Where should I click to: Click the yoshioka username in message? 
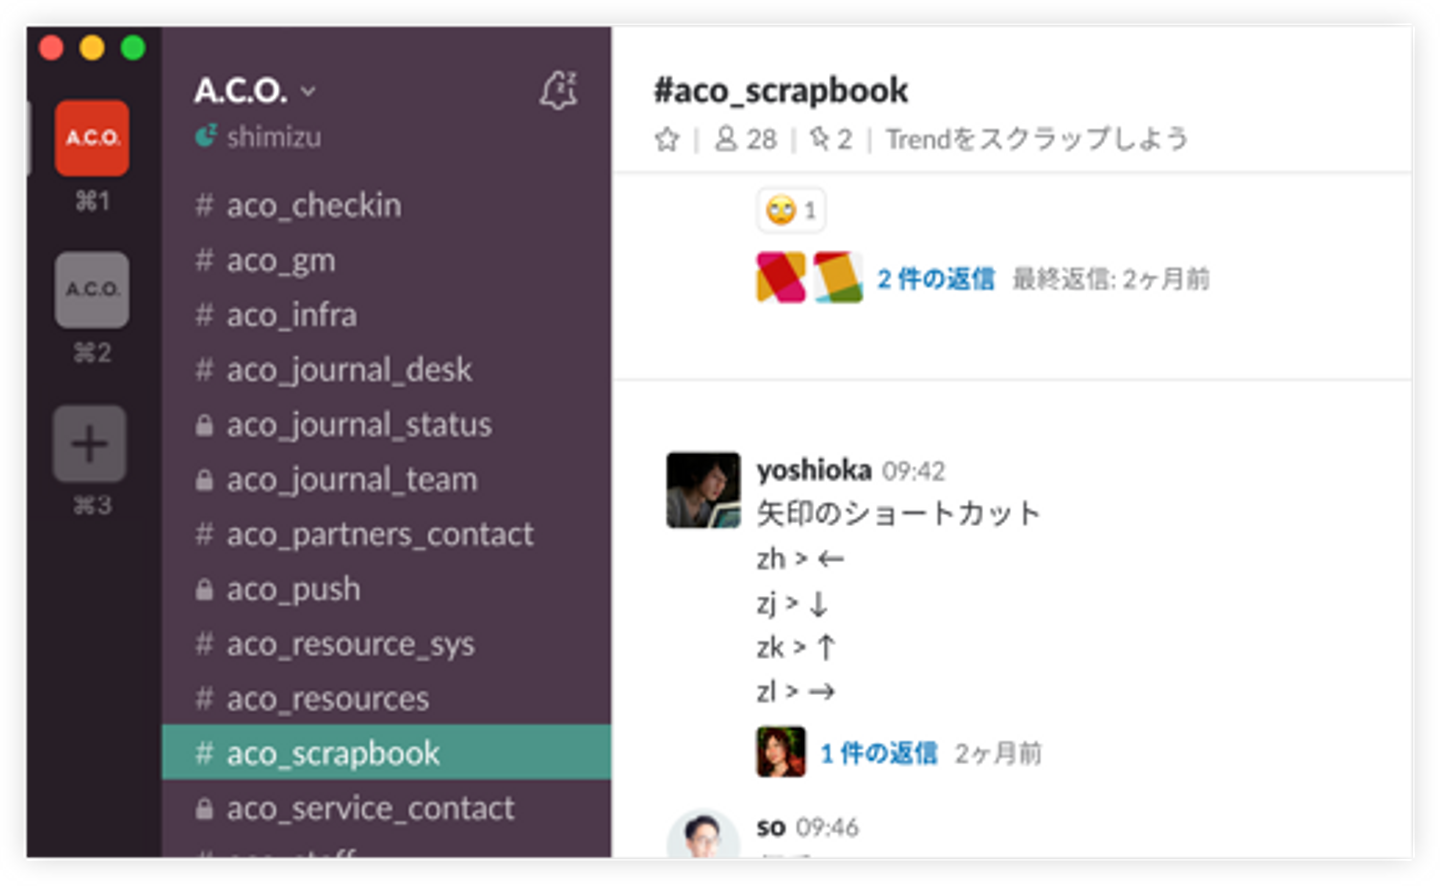pyautogui.click(x=813, y=470)
